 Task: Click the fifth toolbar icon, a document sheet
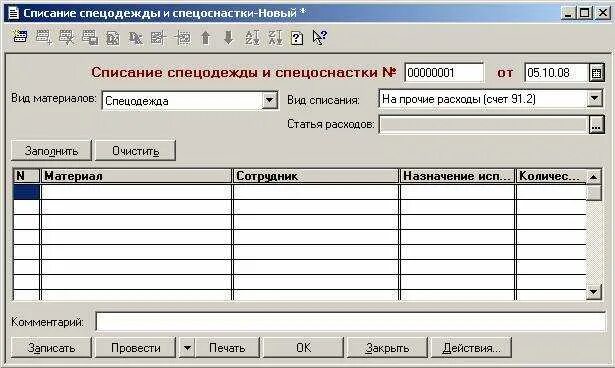tap(113, 38)
